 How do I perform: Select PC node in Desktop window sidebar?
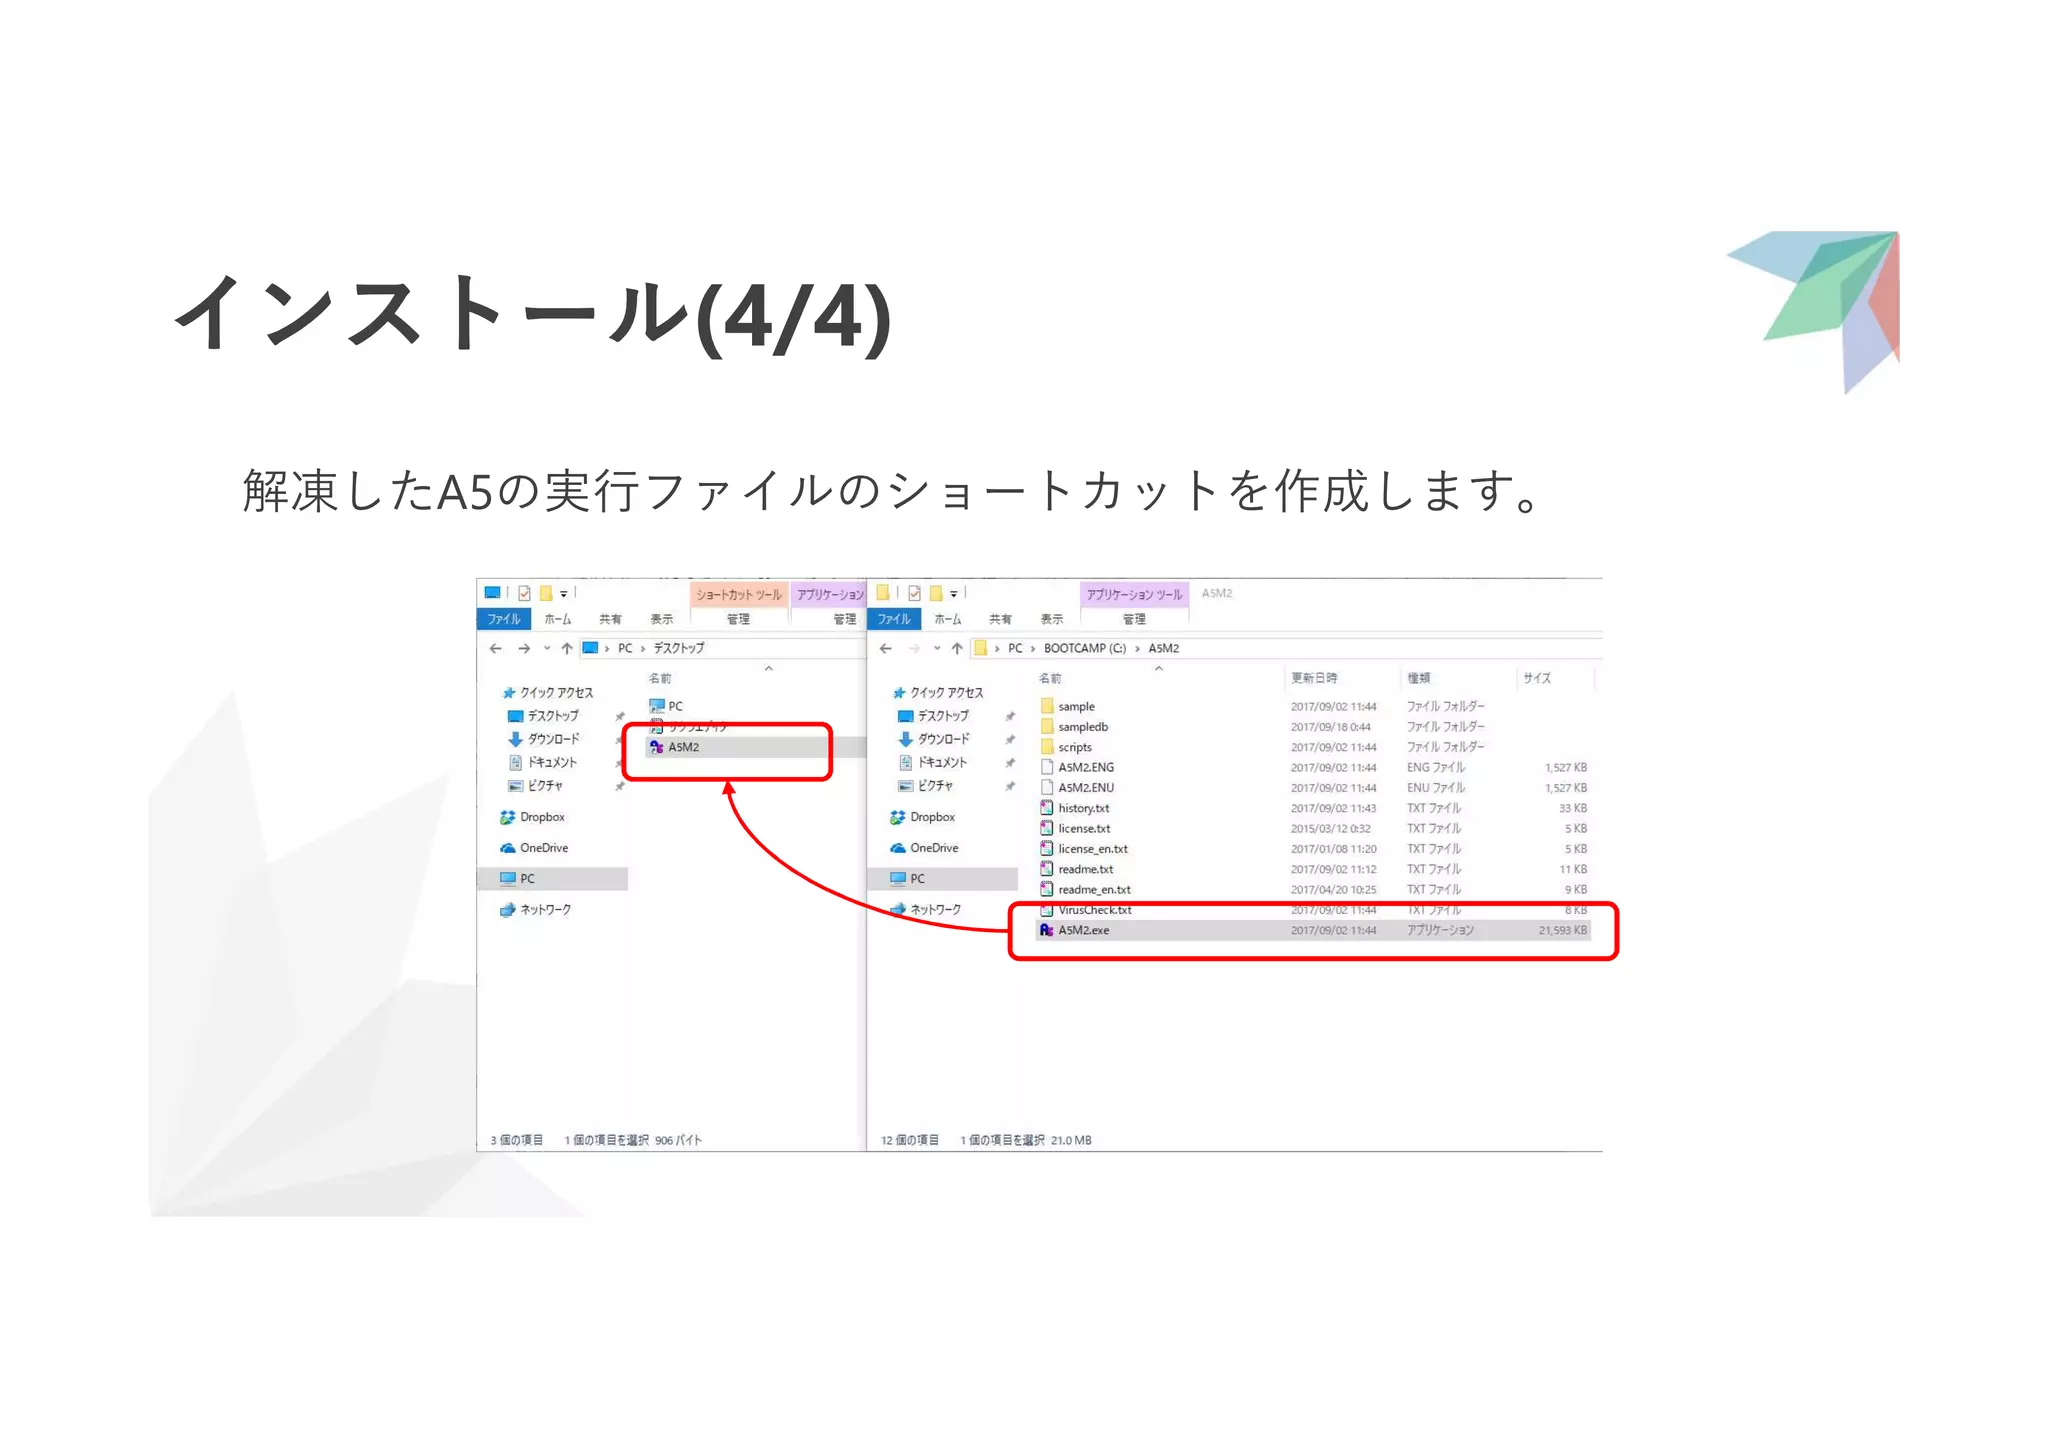click(x=553, y=878)
